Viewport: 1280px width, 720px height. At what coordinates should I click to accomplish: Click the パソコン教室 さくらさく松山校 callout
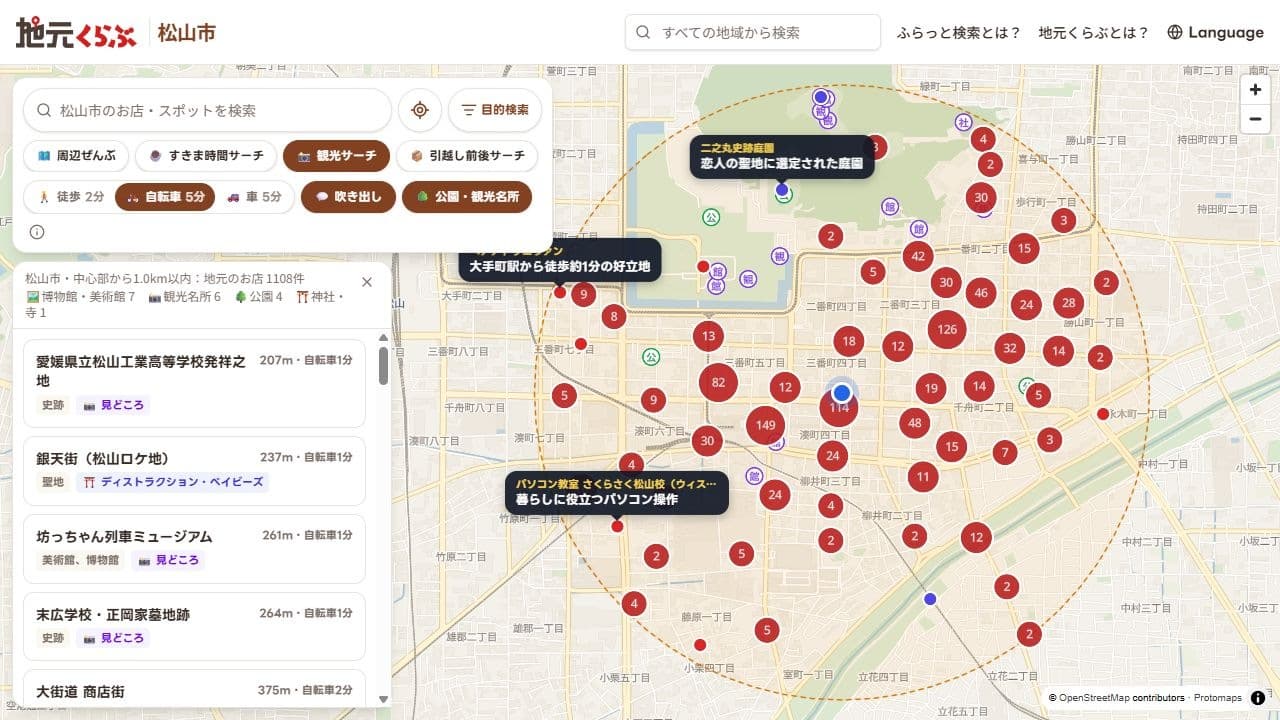click(617, 492)
